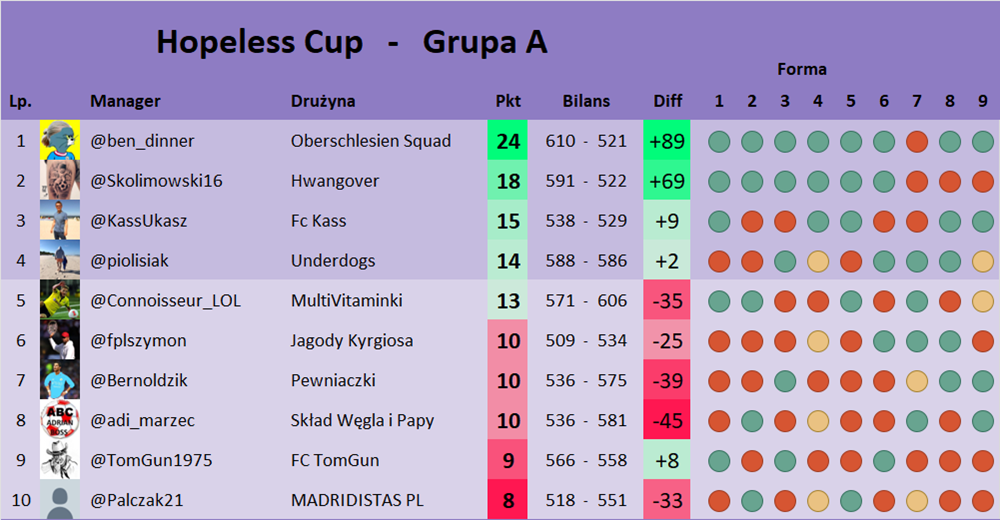Click the ABC avatar of @adi_marzec
This screenshot has height=520, width=1000.
point(60,421)
